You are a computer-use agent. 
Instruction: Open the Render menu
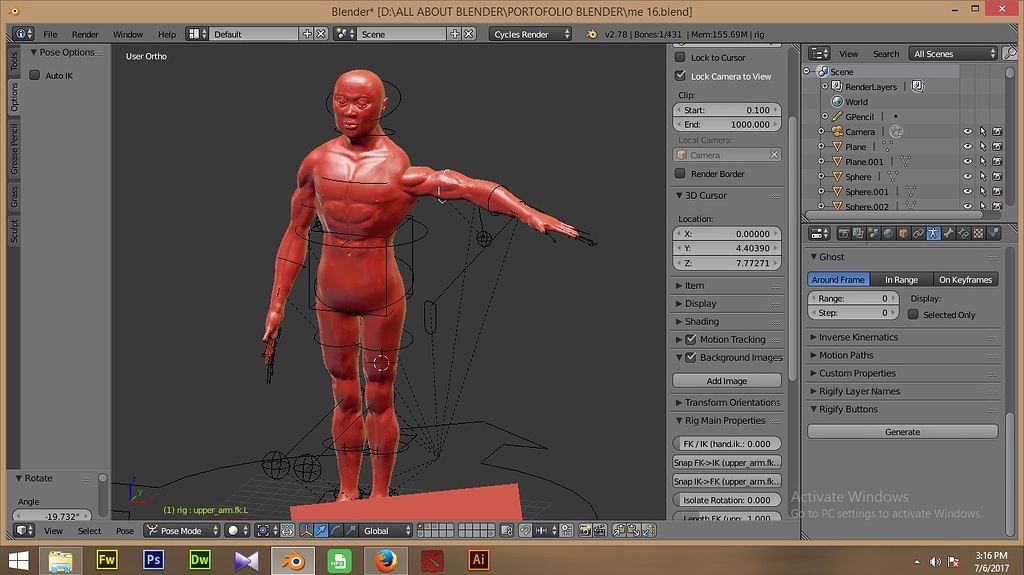click(x=85, y=34)
